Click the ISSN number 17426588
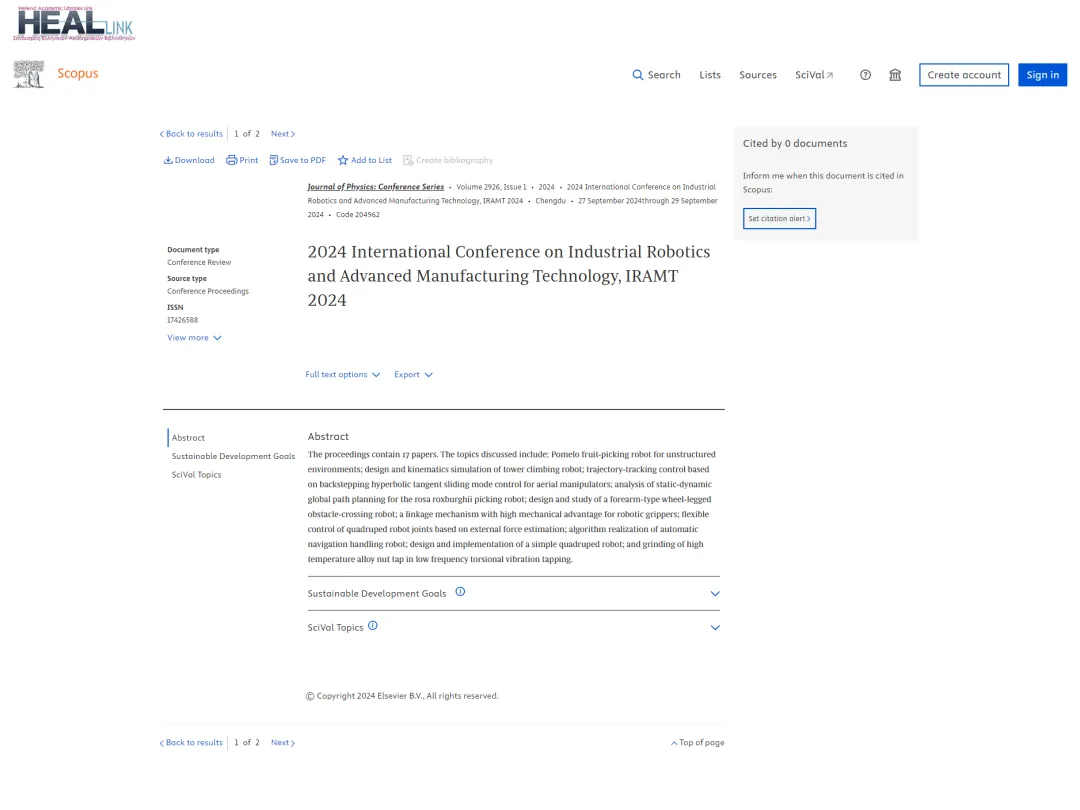 (183, 320)
